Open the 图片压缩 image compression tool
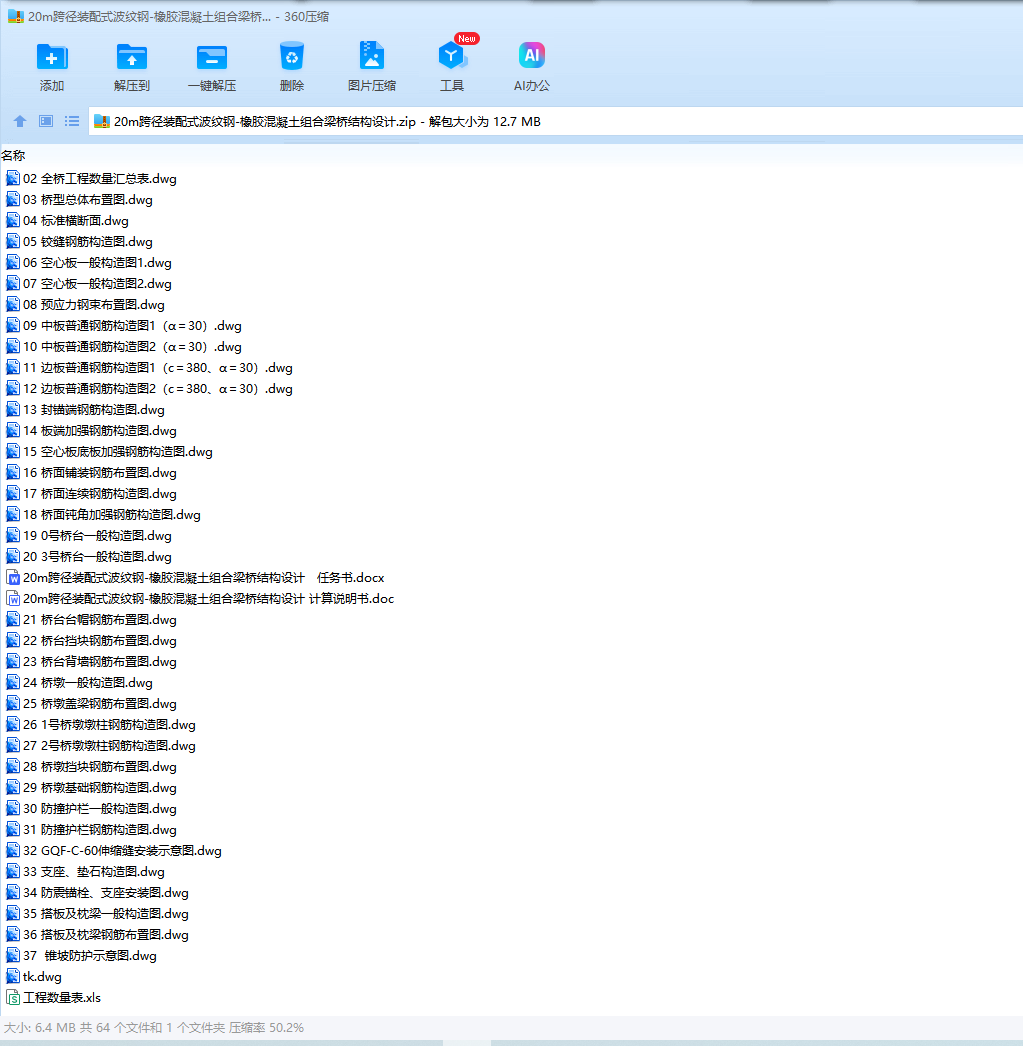Viewport: 1023px width, 1046px height. 371,56
